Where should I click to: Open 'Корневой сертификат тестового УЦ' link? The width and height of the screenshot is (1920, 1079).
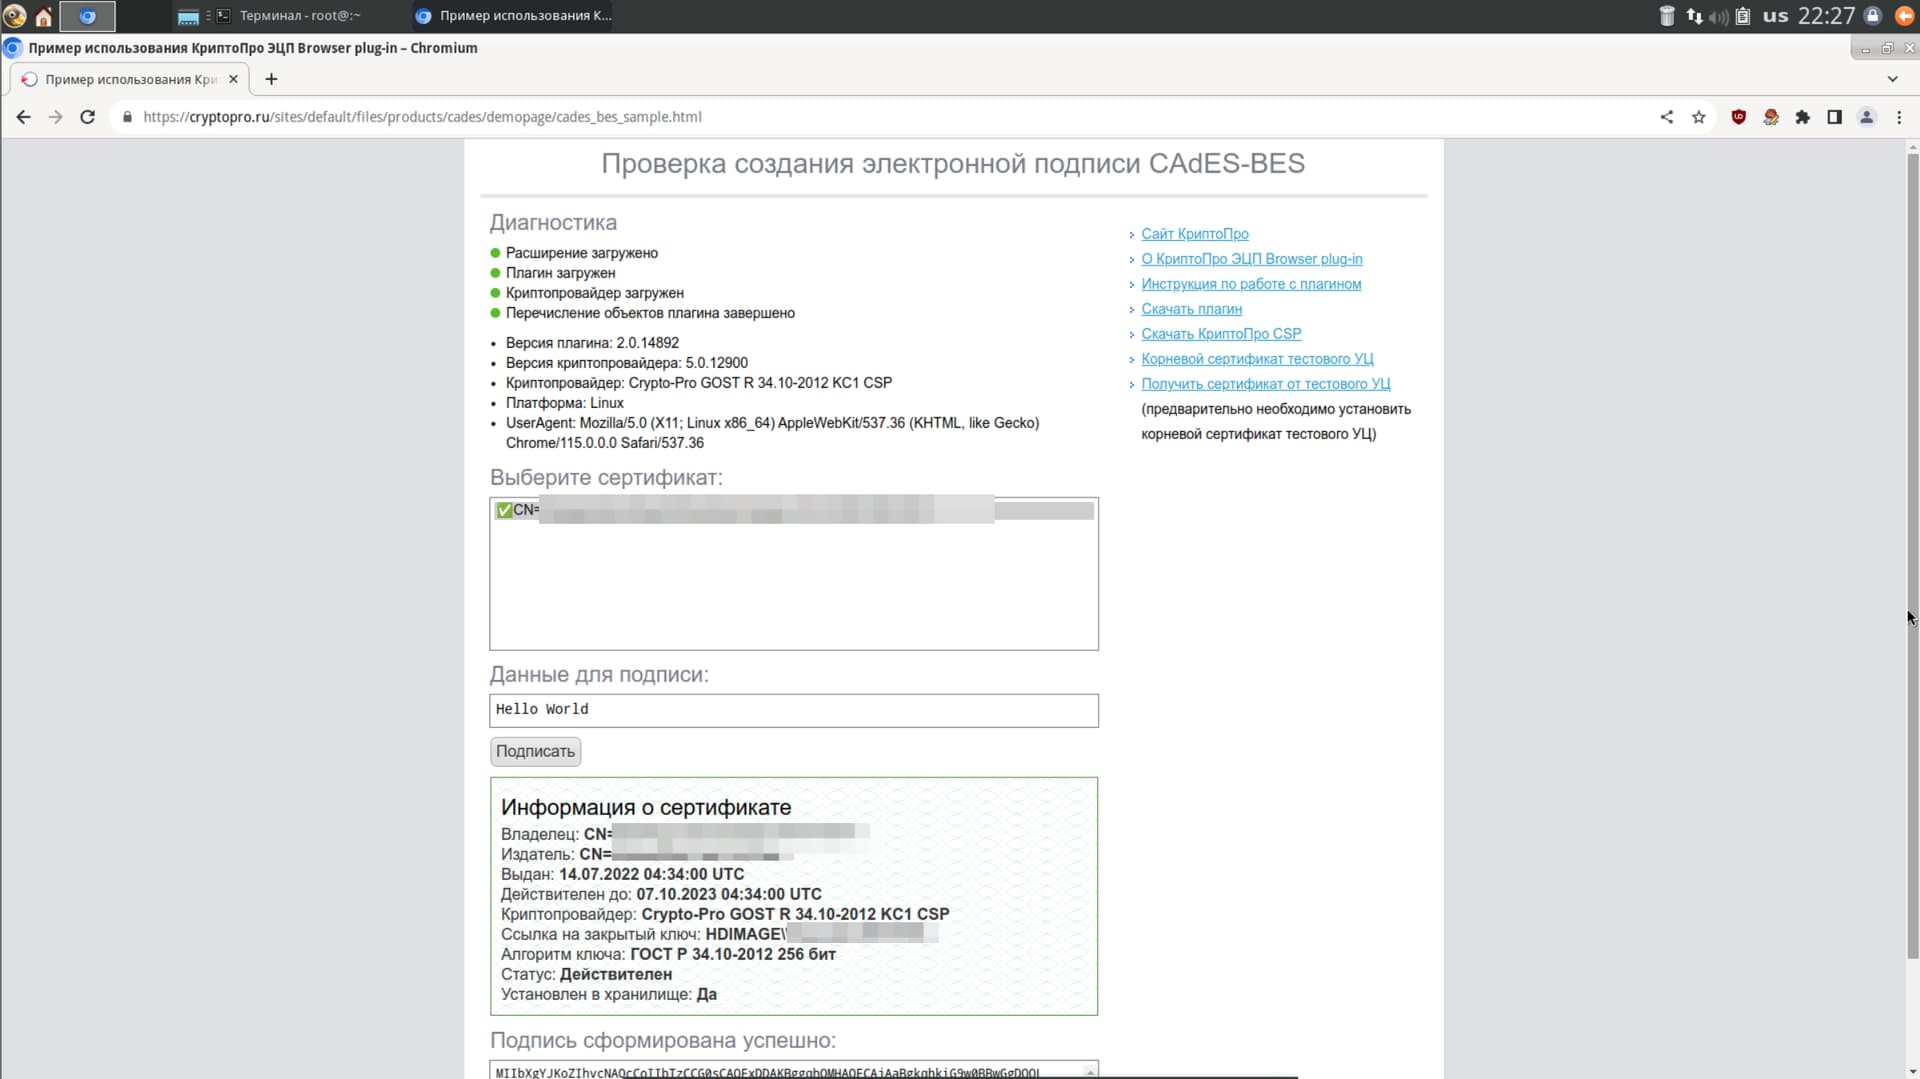(1257, 359)
